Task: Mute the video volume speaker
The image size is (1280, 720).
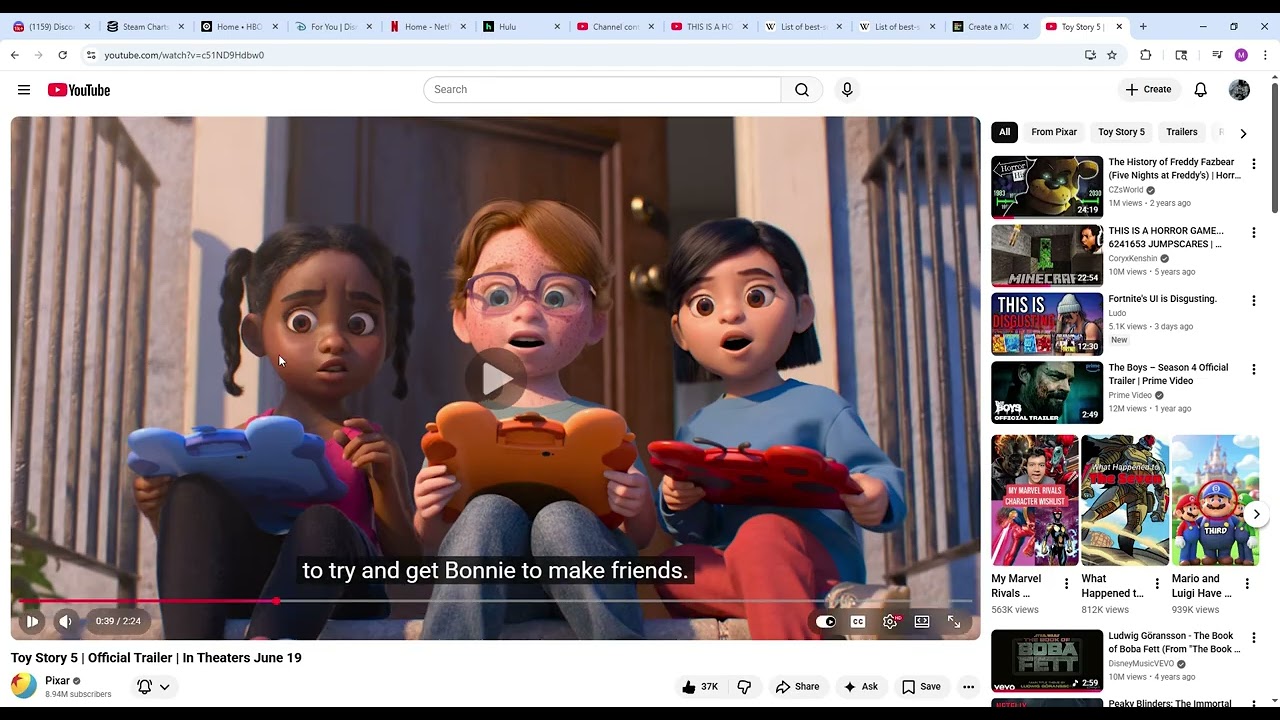Action: pos(65,621)
